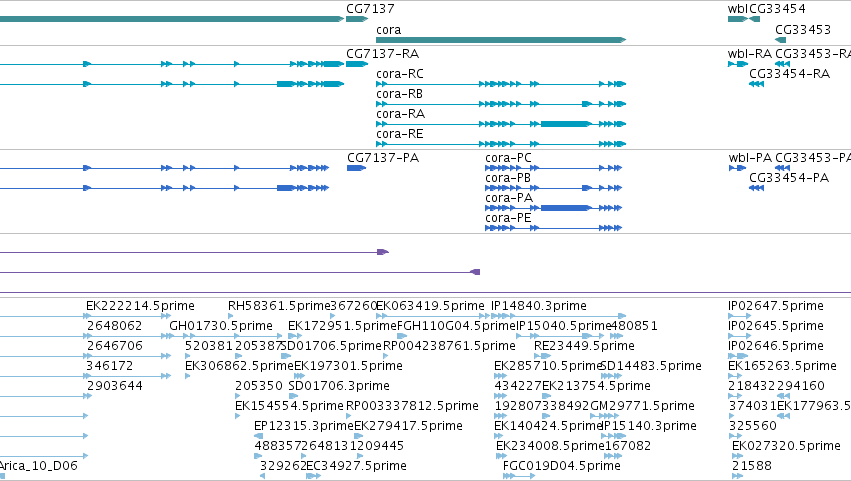Click EST GM29771.5prime
851x481 pixels.
pos(642,407)
